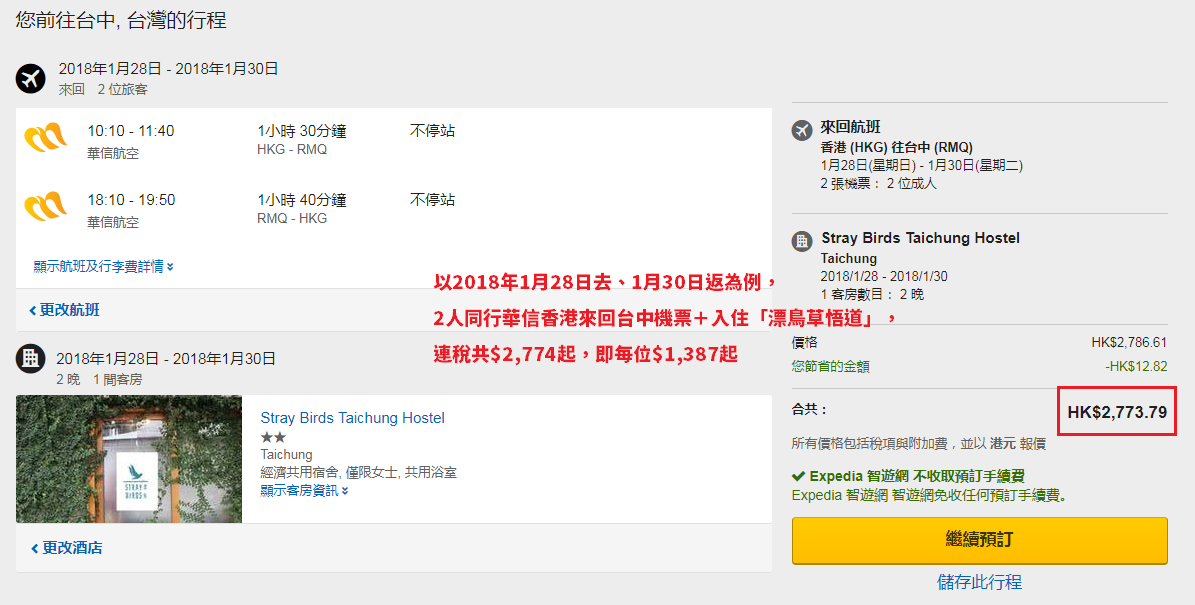Image resolution: width=1195 pixels, height=605 pixels.
Task: Click the 1 客房數目： 2 晚 room summary
Action: 872,294
